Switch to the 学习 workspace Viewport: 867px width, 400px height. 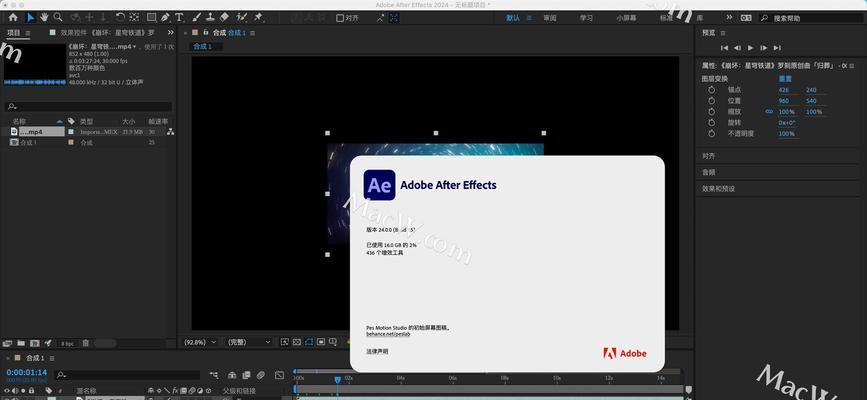[x=586, y=18]
